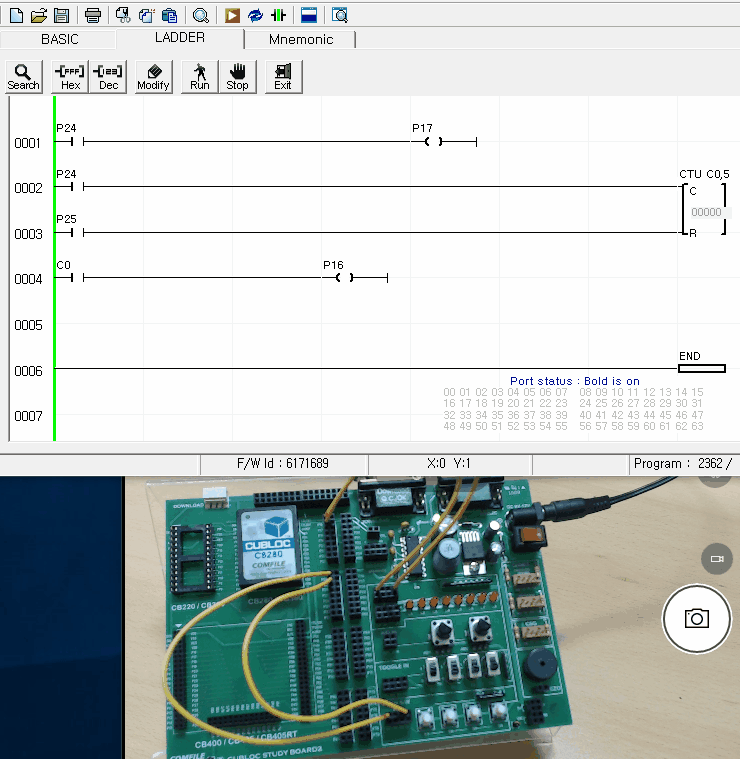
Task: Switch display to Hex format
Action: (x=70, y=77)
